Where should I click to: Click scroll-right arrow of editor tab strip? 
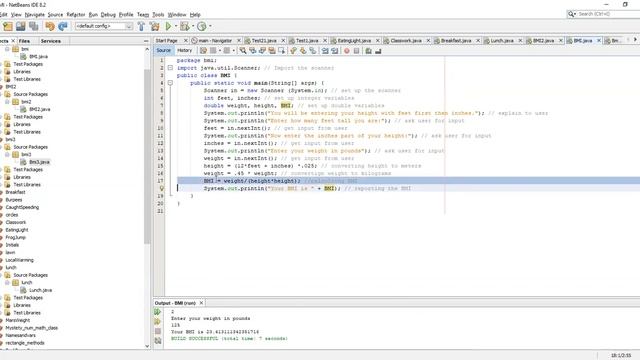pyautogui.click(x=635, y=40)
